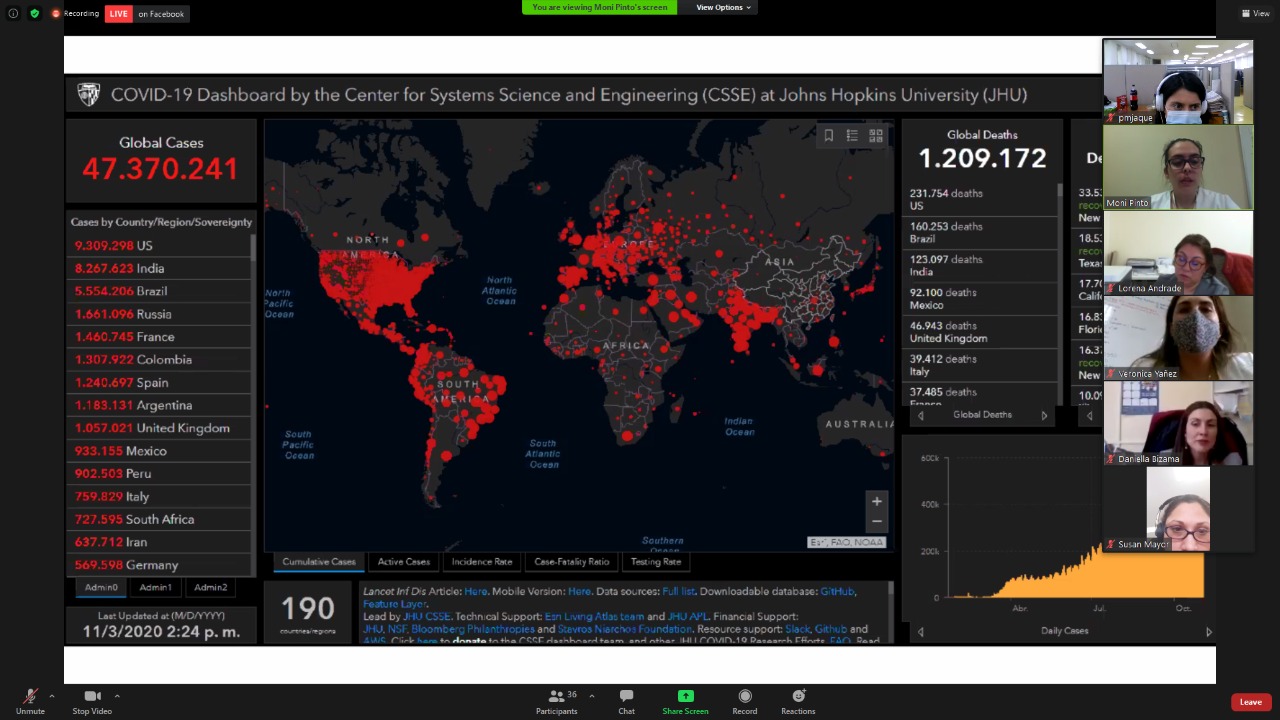Click the Daily Cases orange chart area
The height and width of the screenshot is (720, 1280).
[1100, 574]
